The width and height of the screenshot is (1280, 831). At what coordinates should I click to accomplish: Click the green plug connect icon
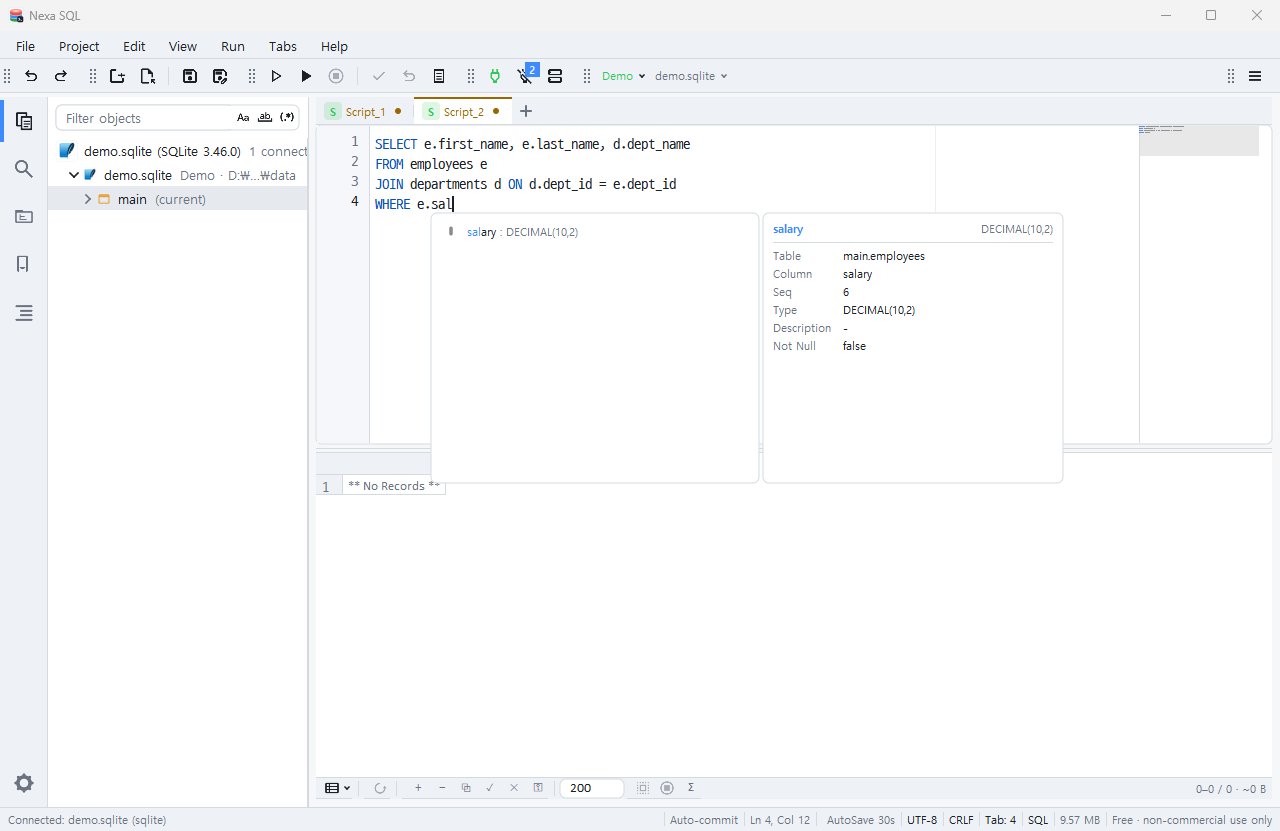[x=494, y=76]
